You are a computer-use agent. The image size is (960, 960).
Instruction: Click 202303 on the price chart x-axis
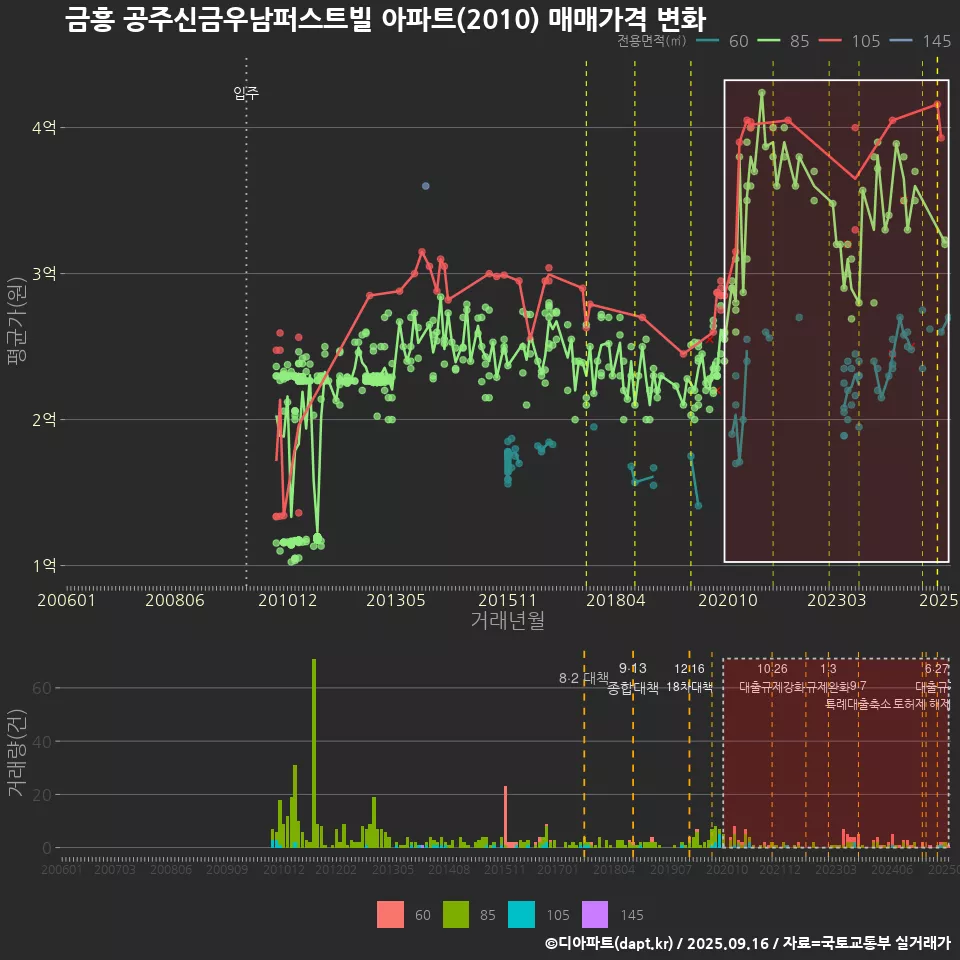(x=836, y=600)
